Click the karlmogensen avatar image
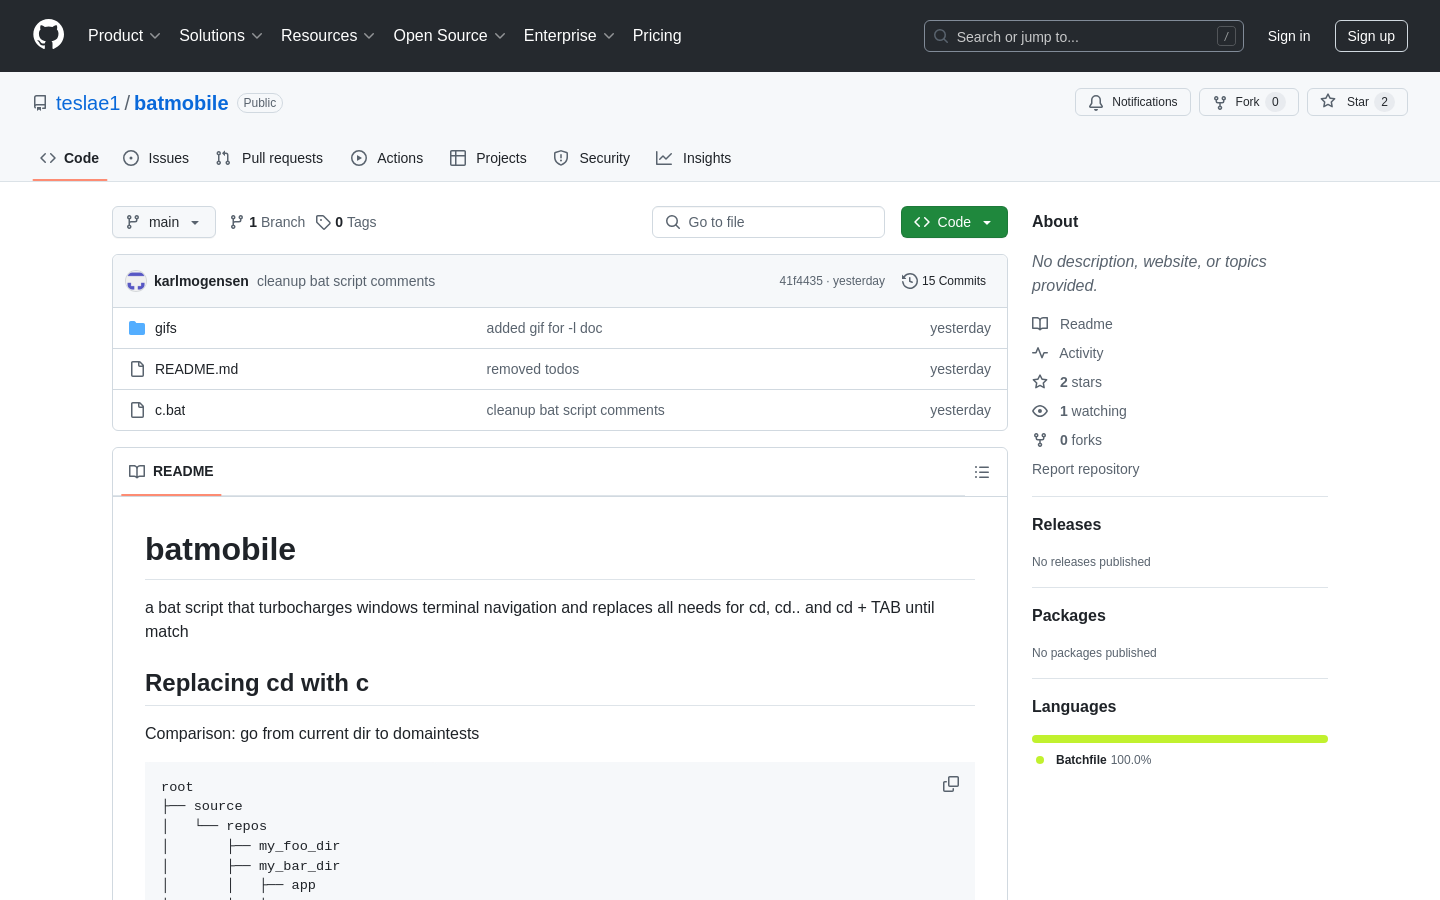 coord(136,281)
